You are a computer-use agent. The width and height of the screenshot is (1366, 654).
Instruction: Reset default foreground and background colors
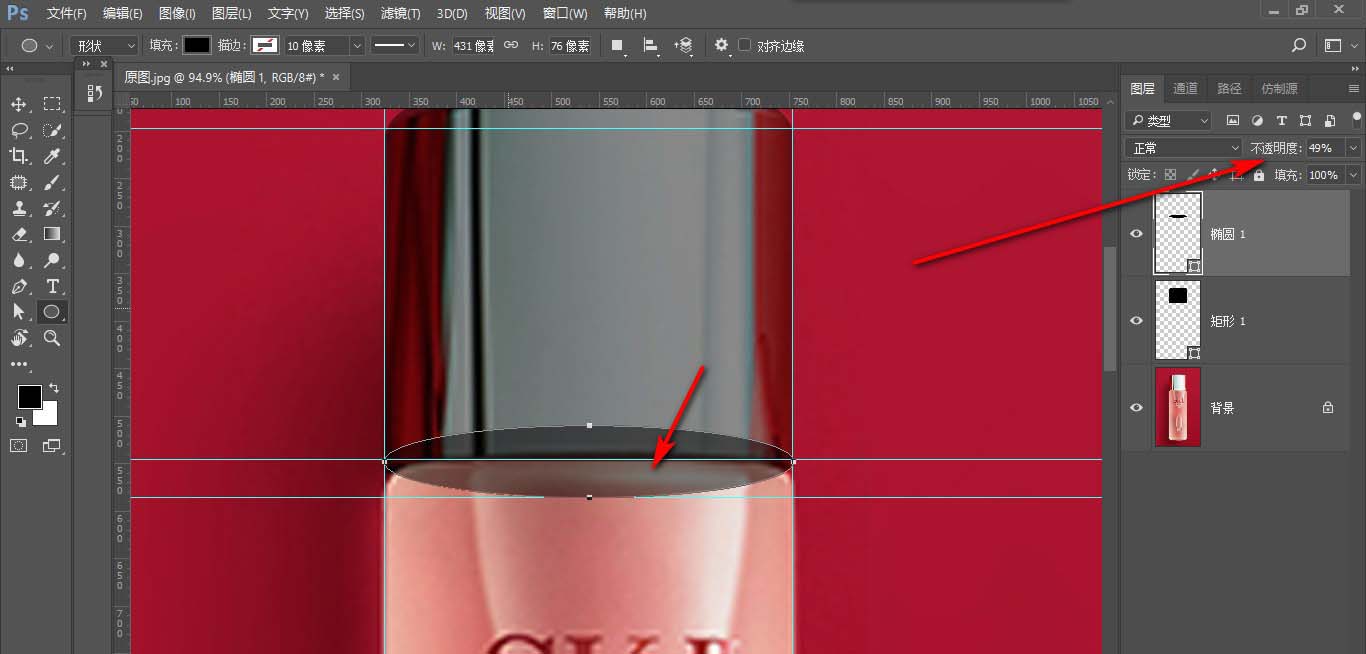(21, 421)
